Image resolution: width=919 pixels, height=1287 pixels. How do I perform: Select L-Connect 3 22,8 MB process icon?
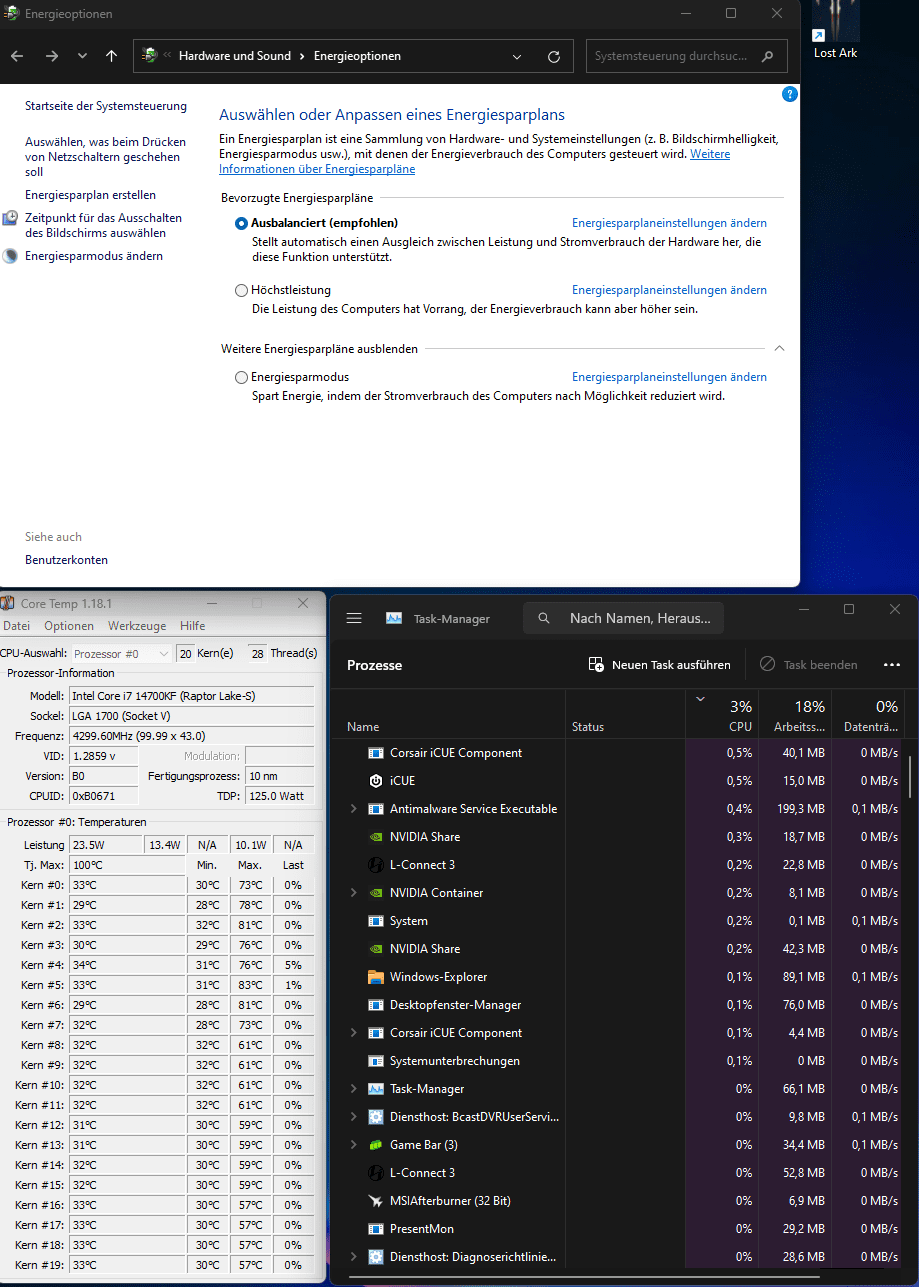(376, 865)
